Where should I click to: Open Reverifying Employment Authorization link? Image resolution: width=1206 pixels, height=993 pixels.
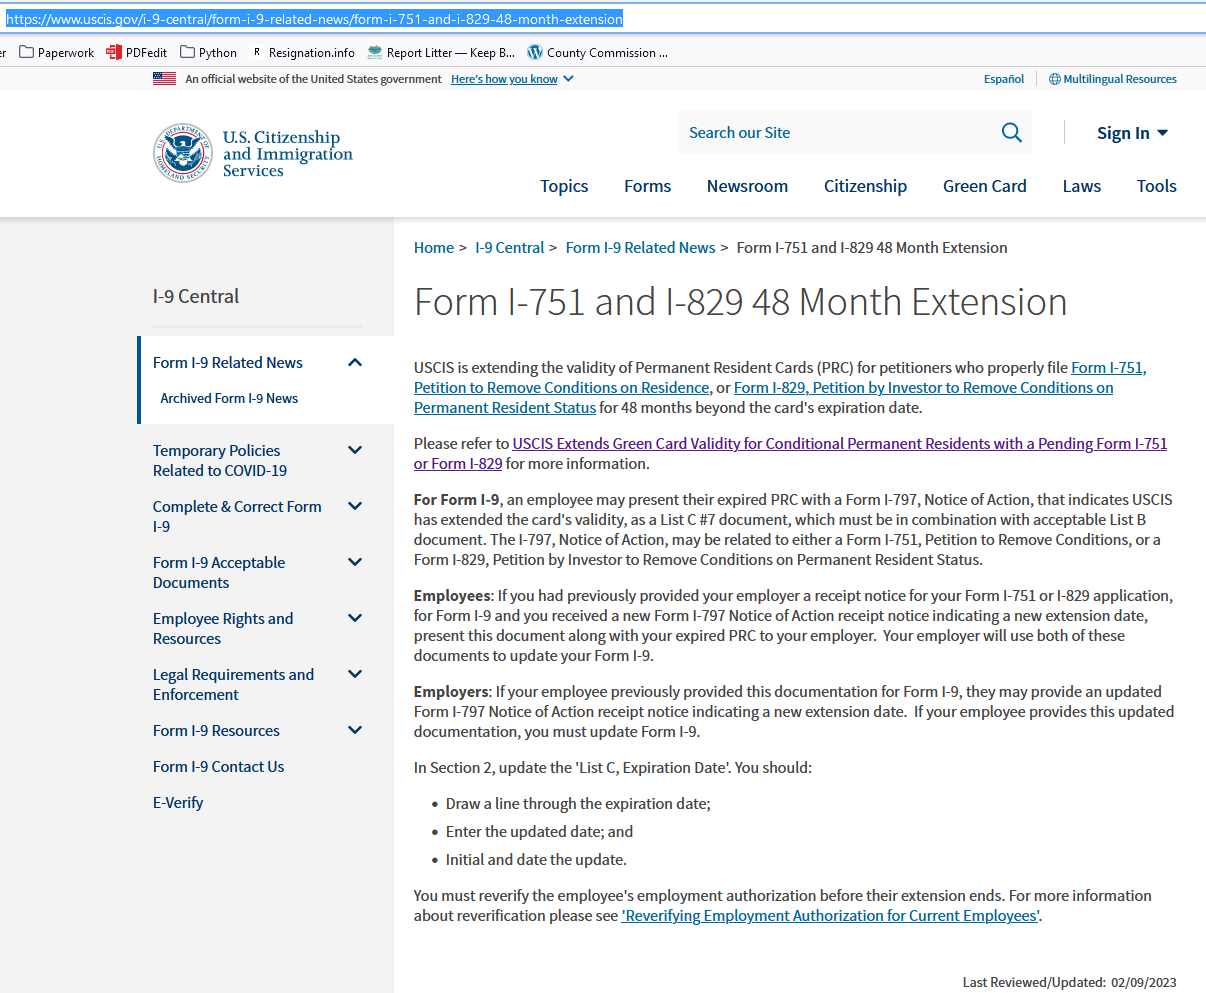click(830, 916)
